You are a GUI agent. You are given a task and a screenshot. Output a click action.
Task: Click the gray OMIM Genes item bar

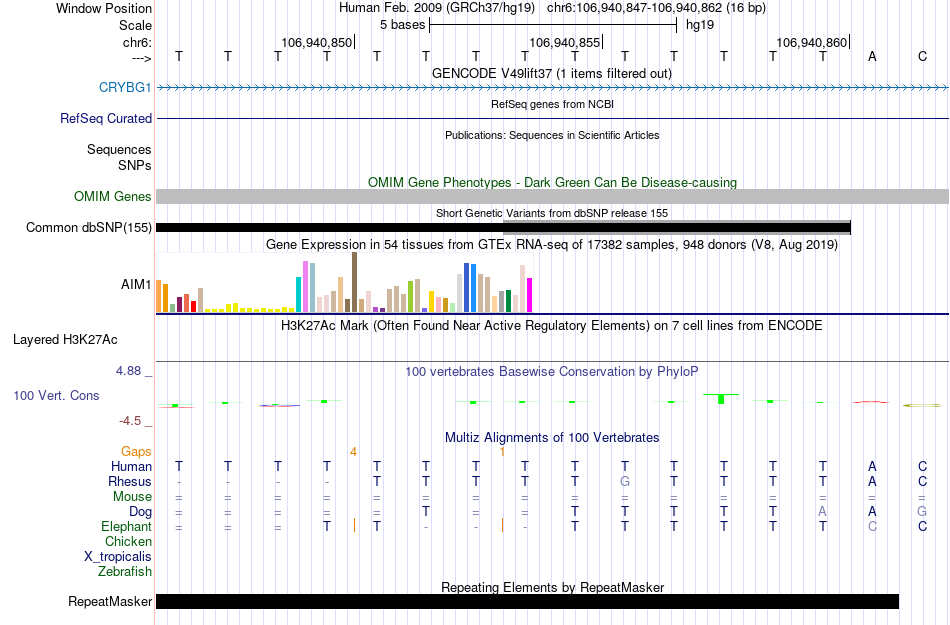tap(552, 196)
